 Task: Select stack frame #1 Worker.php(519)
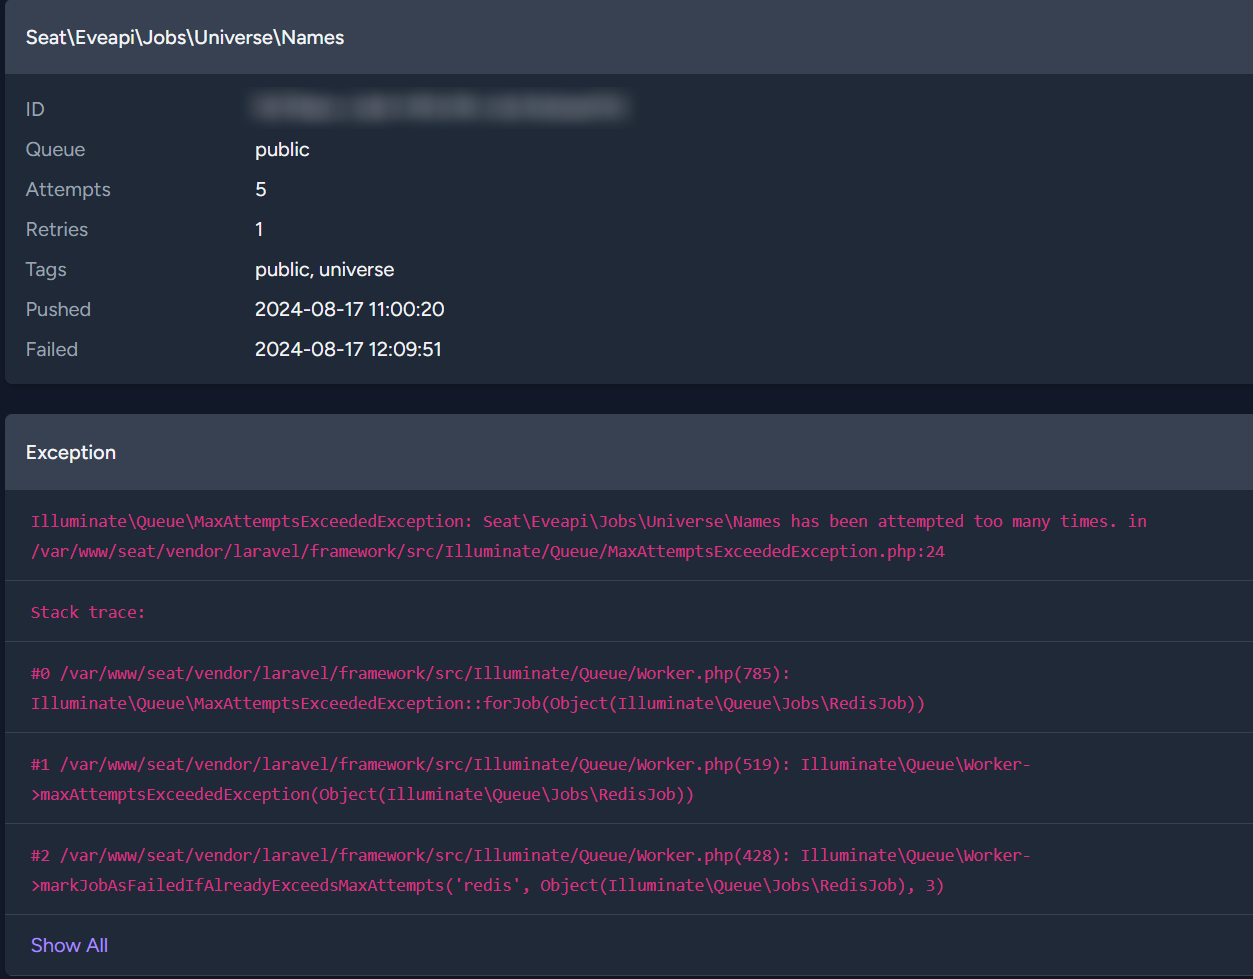(x=530, y=779)
